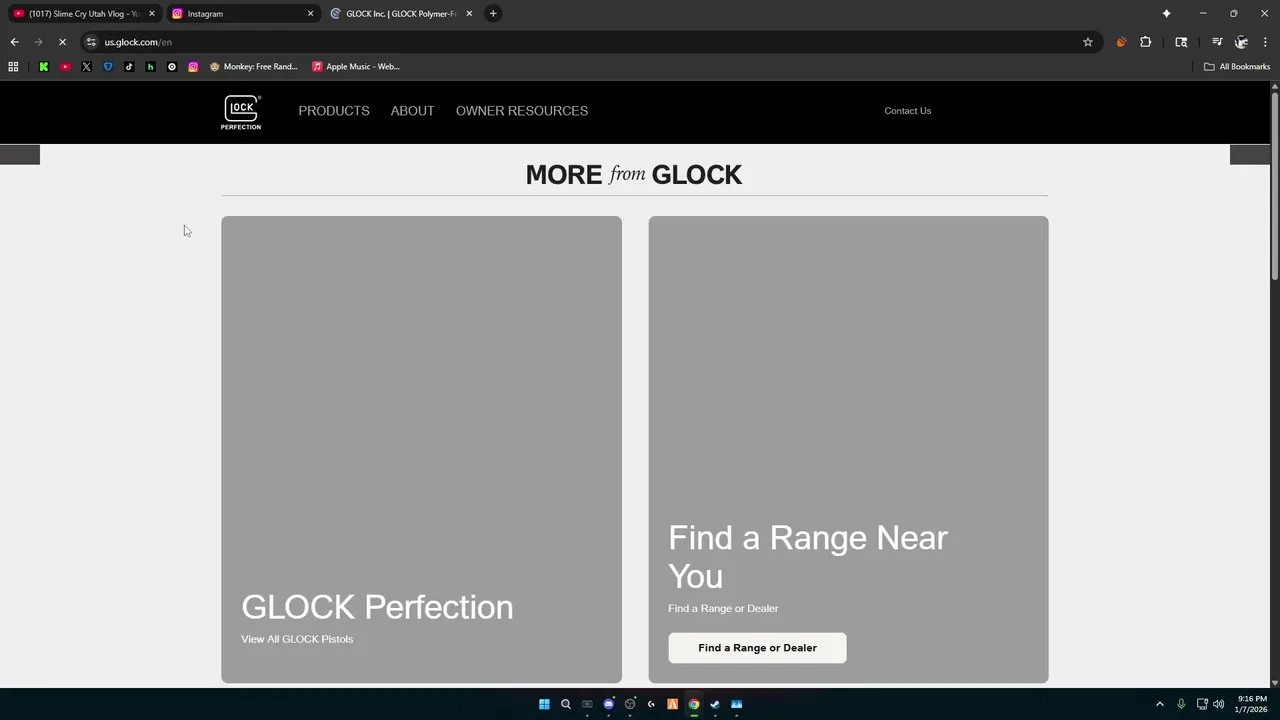Show hidden system tray icons
This screenshot has height=720, width=1280.
click(1160, 704)
